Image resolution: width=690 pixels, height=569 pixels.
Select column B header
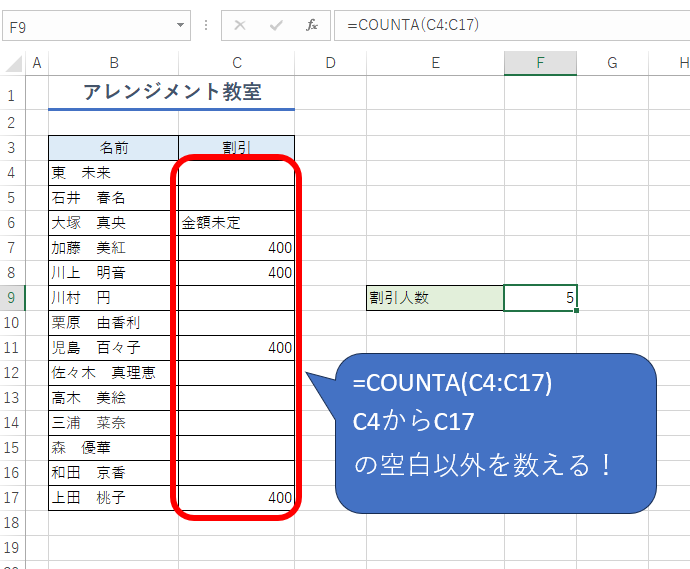[x=114, y=63]
